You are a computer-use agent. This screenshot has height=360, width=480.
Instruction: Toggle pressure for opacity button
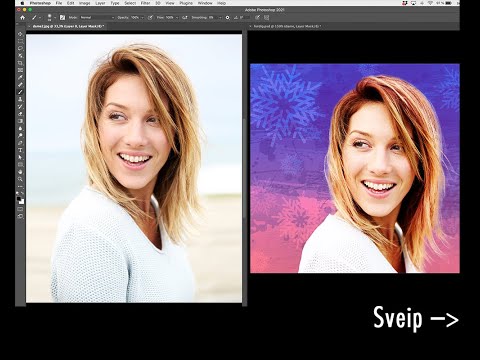coord(150,17)
